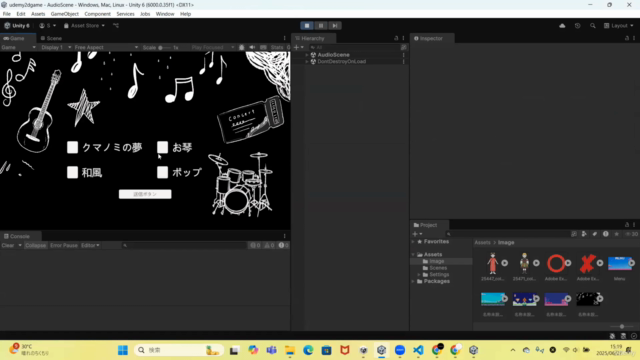Check the 和風 checkbox

pyautogui.click(x=72, y=172)
